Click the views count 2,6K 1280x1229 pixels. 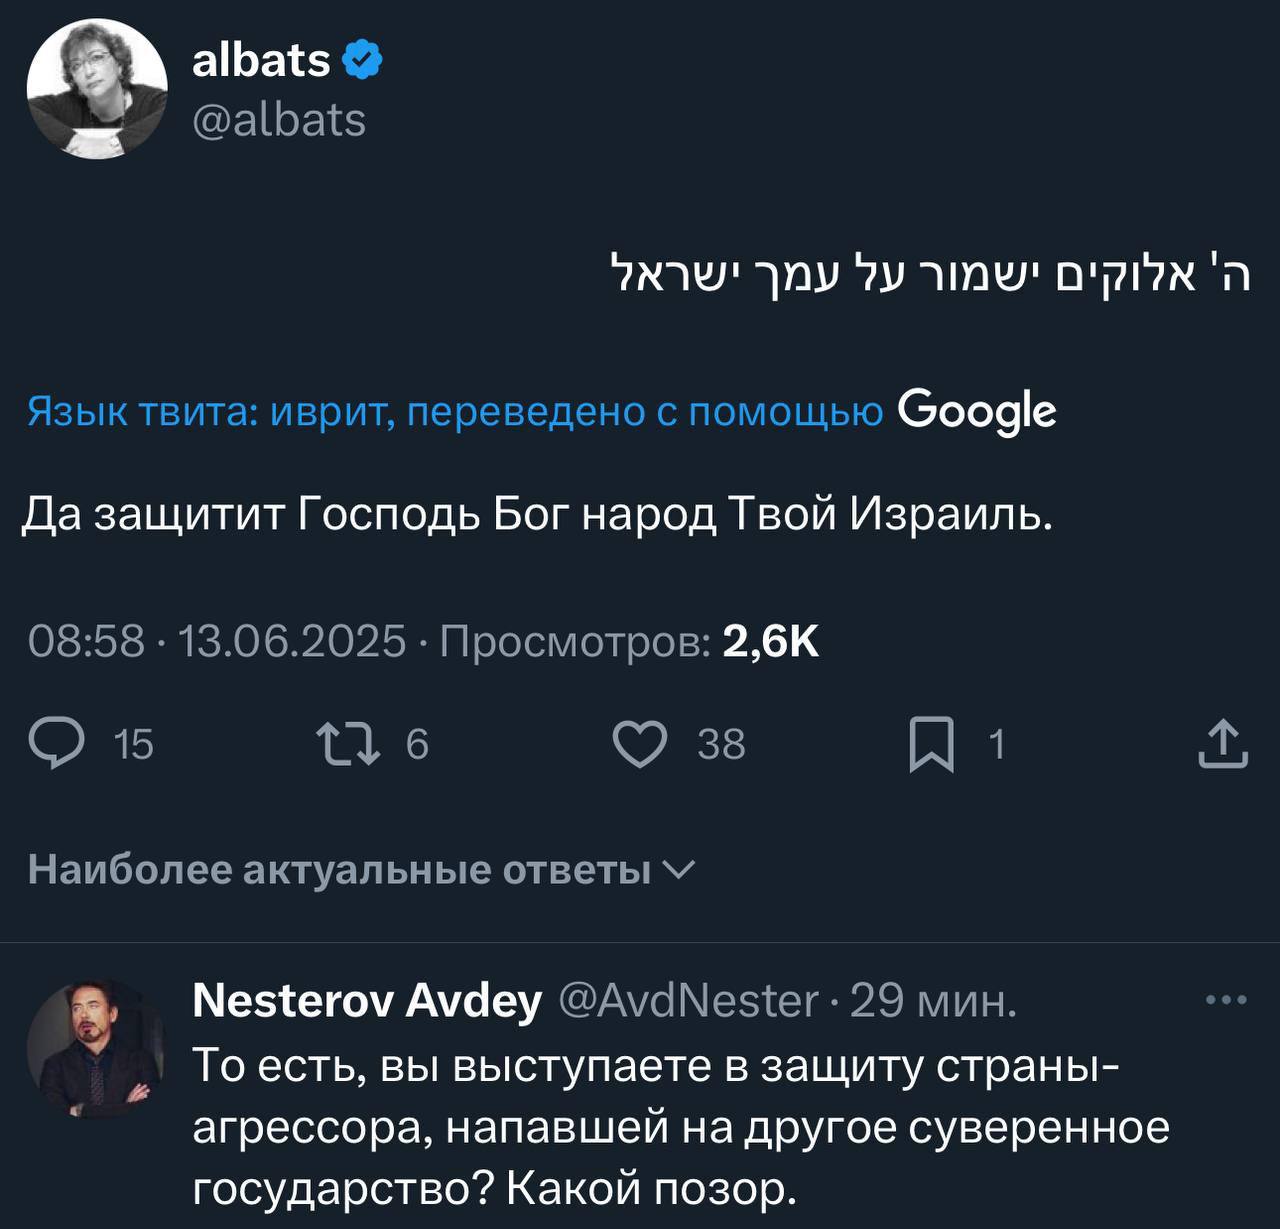[771, 640]
